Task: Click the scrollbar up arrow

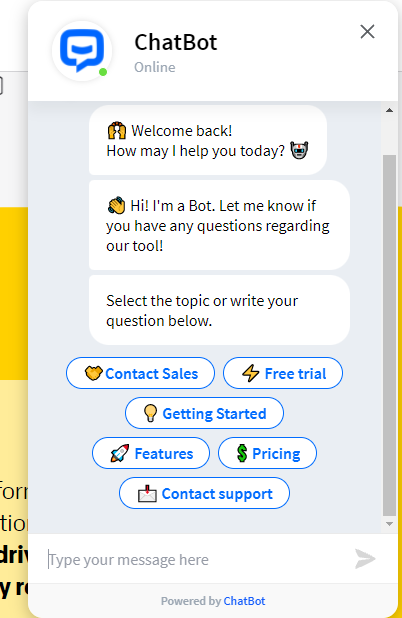Action: (x=389, y=110)
